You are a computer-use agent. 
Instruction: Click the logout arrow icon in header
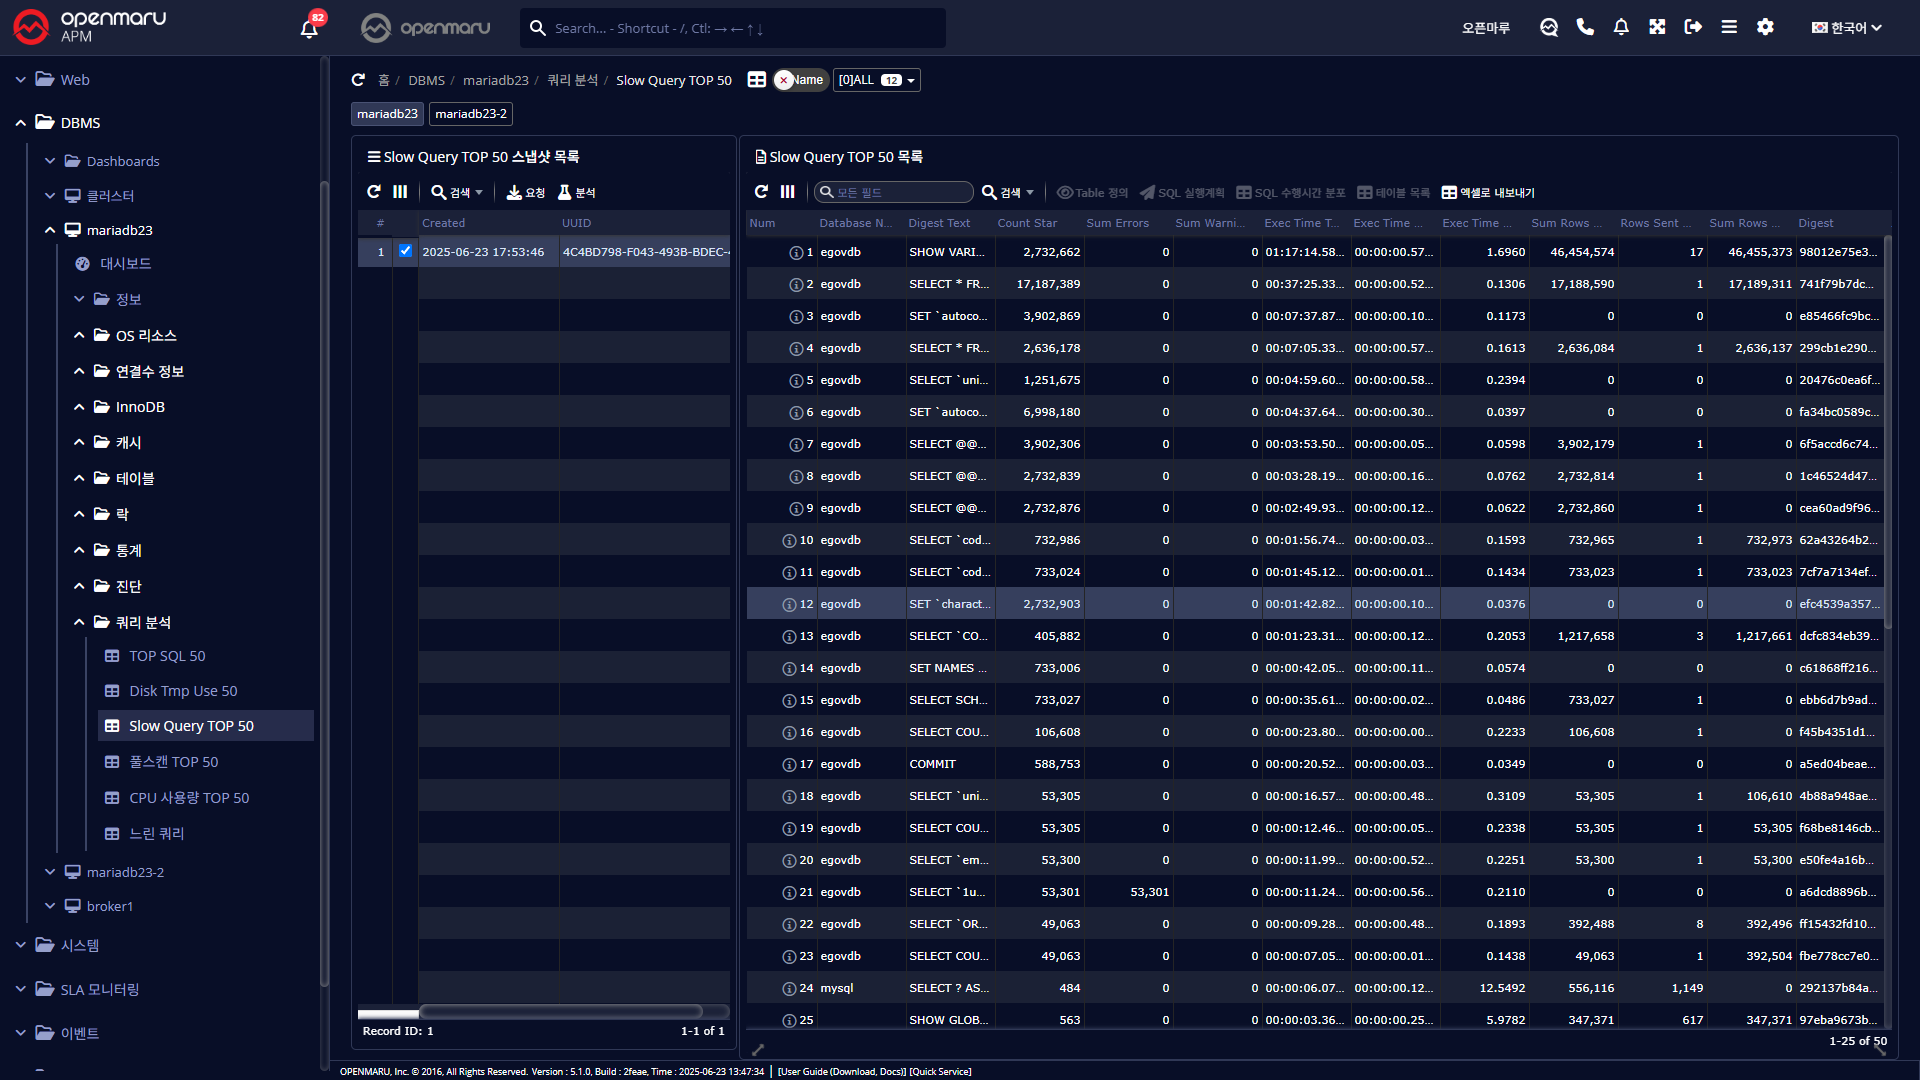1693,27
